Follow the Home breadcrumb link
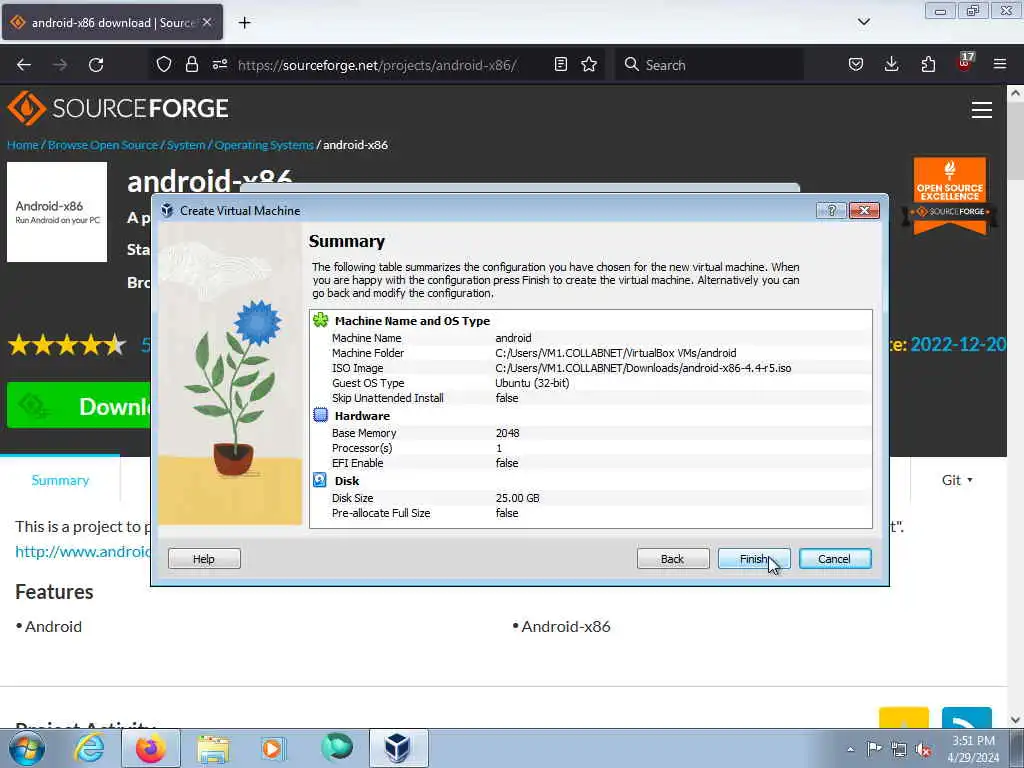The image size is (1024, 768). coord(23,145)
